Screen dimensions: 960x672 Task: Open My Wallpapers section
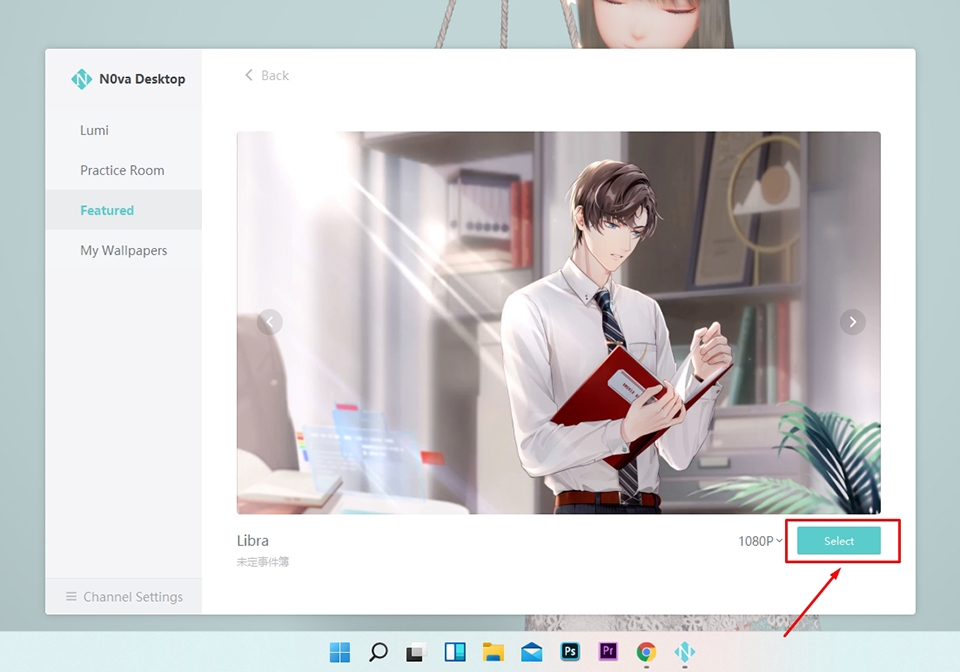pos(124,250)
